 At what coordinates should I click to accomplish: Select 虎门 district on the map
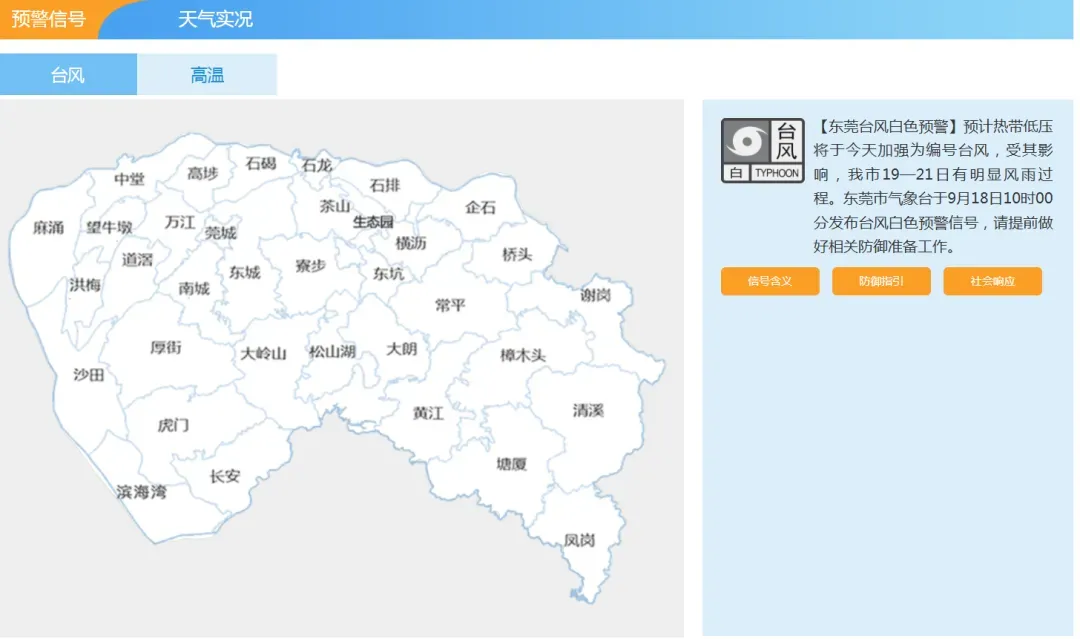coord(173,425)
